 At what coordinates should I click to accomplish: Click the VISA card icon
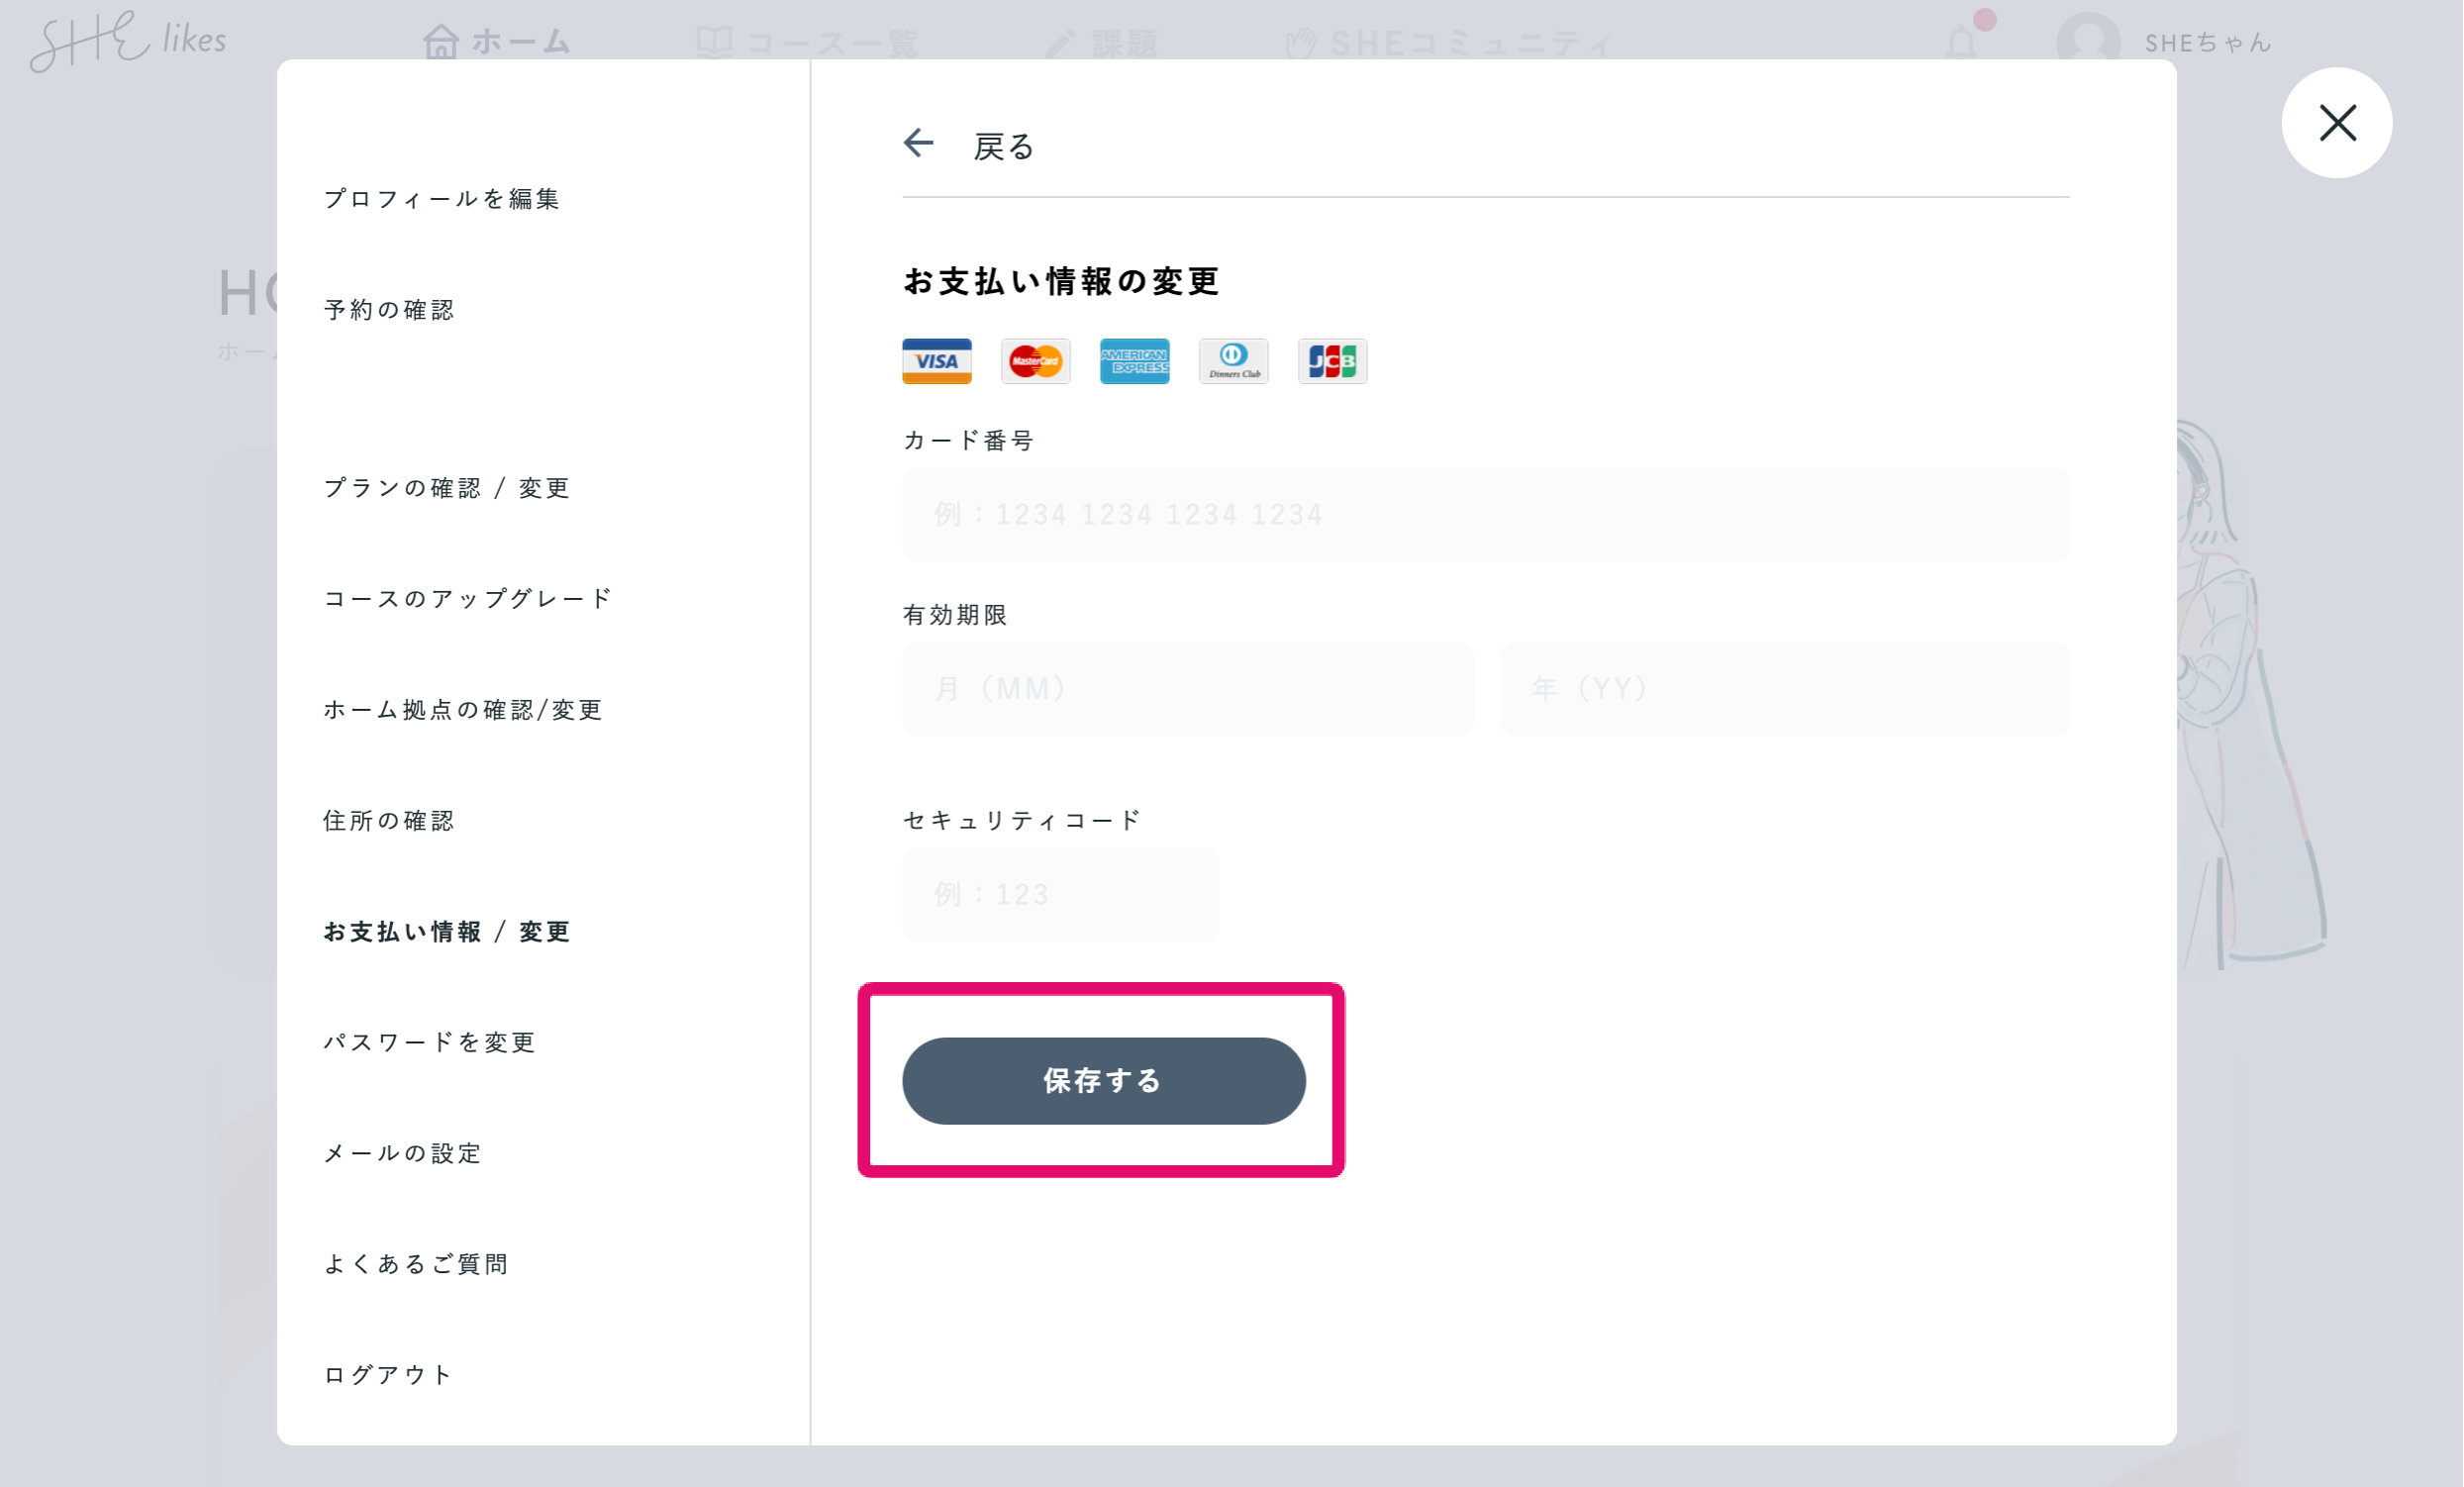[x=936, y=361]
